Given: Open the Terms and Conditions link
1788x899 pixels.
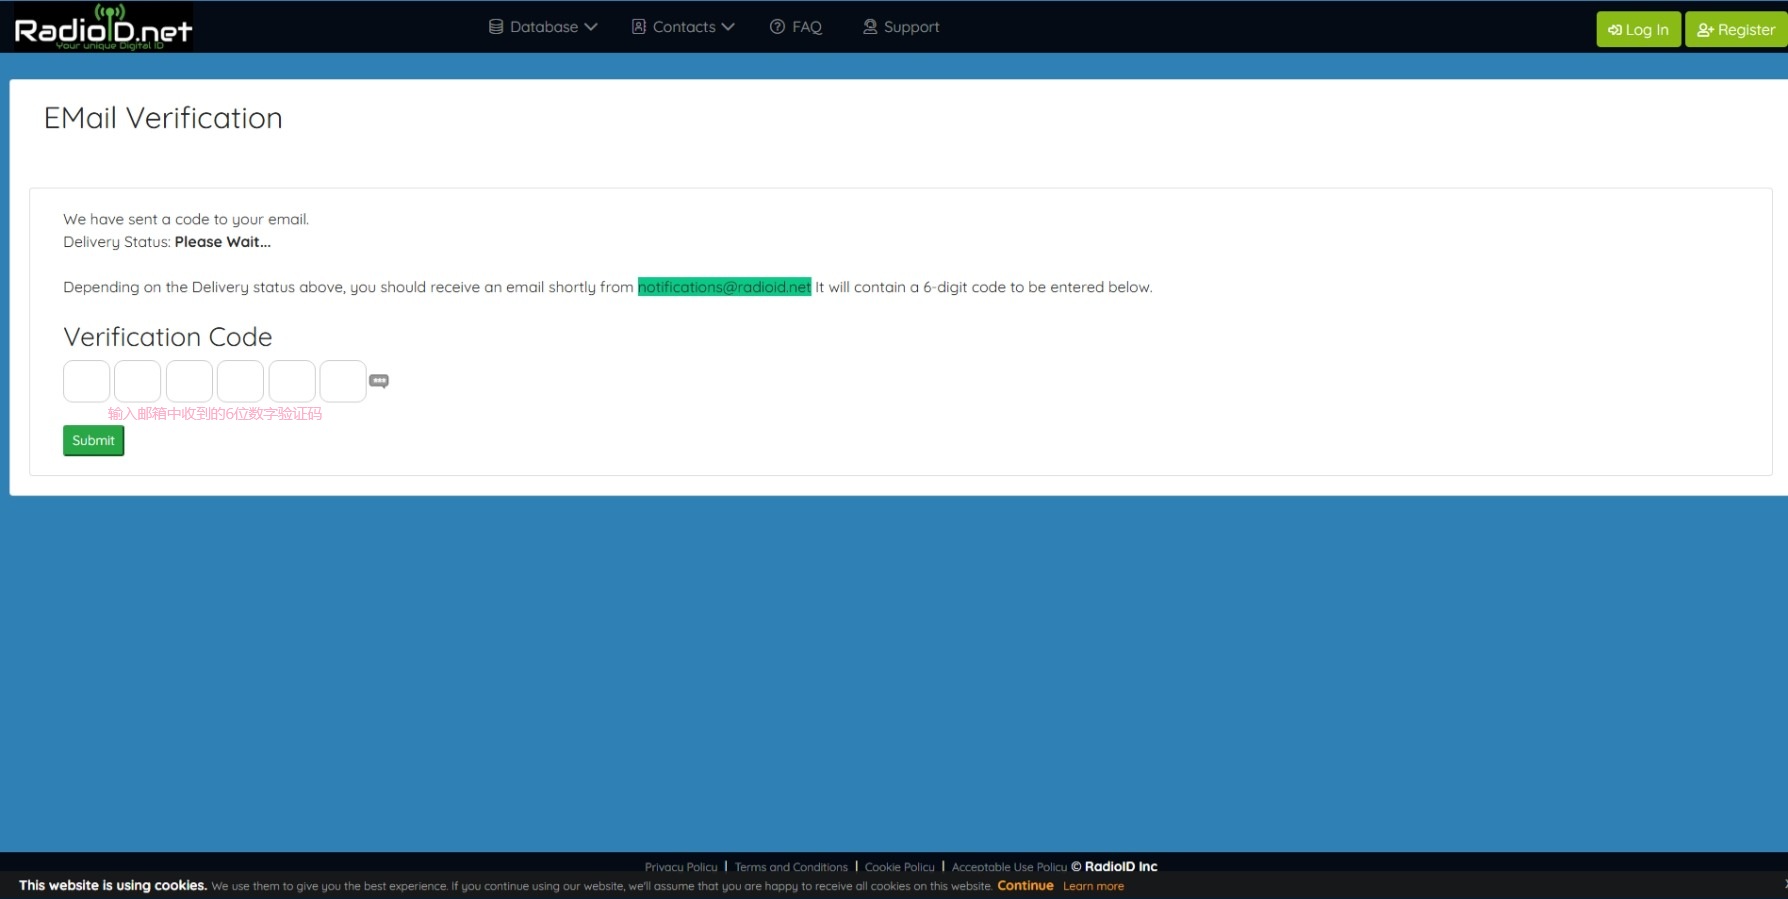Looking at the screenshot, I should click(x=791, y=867).
